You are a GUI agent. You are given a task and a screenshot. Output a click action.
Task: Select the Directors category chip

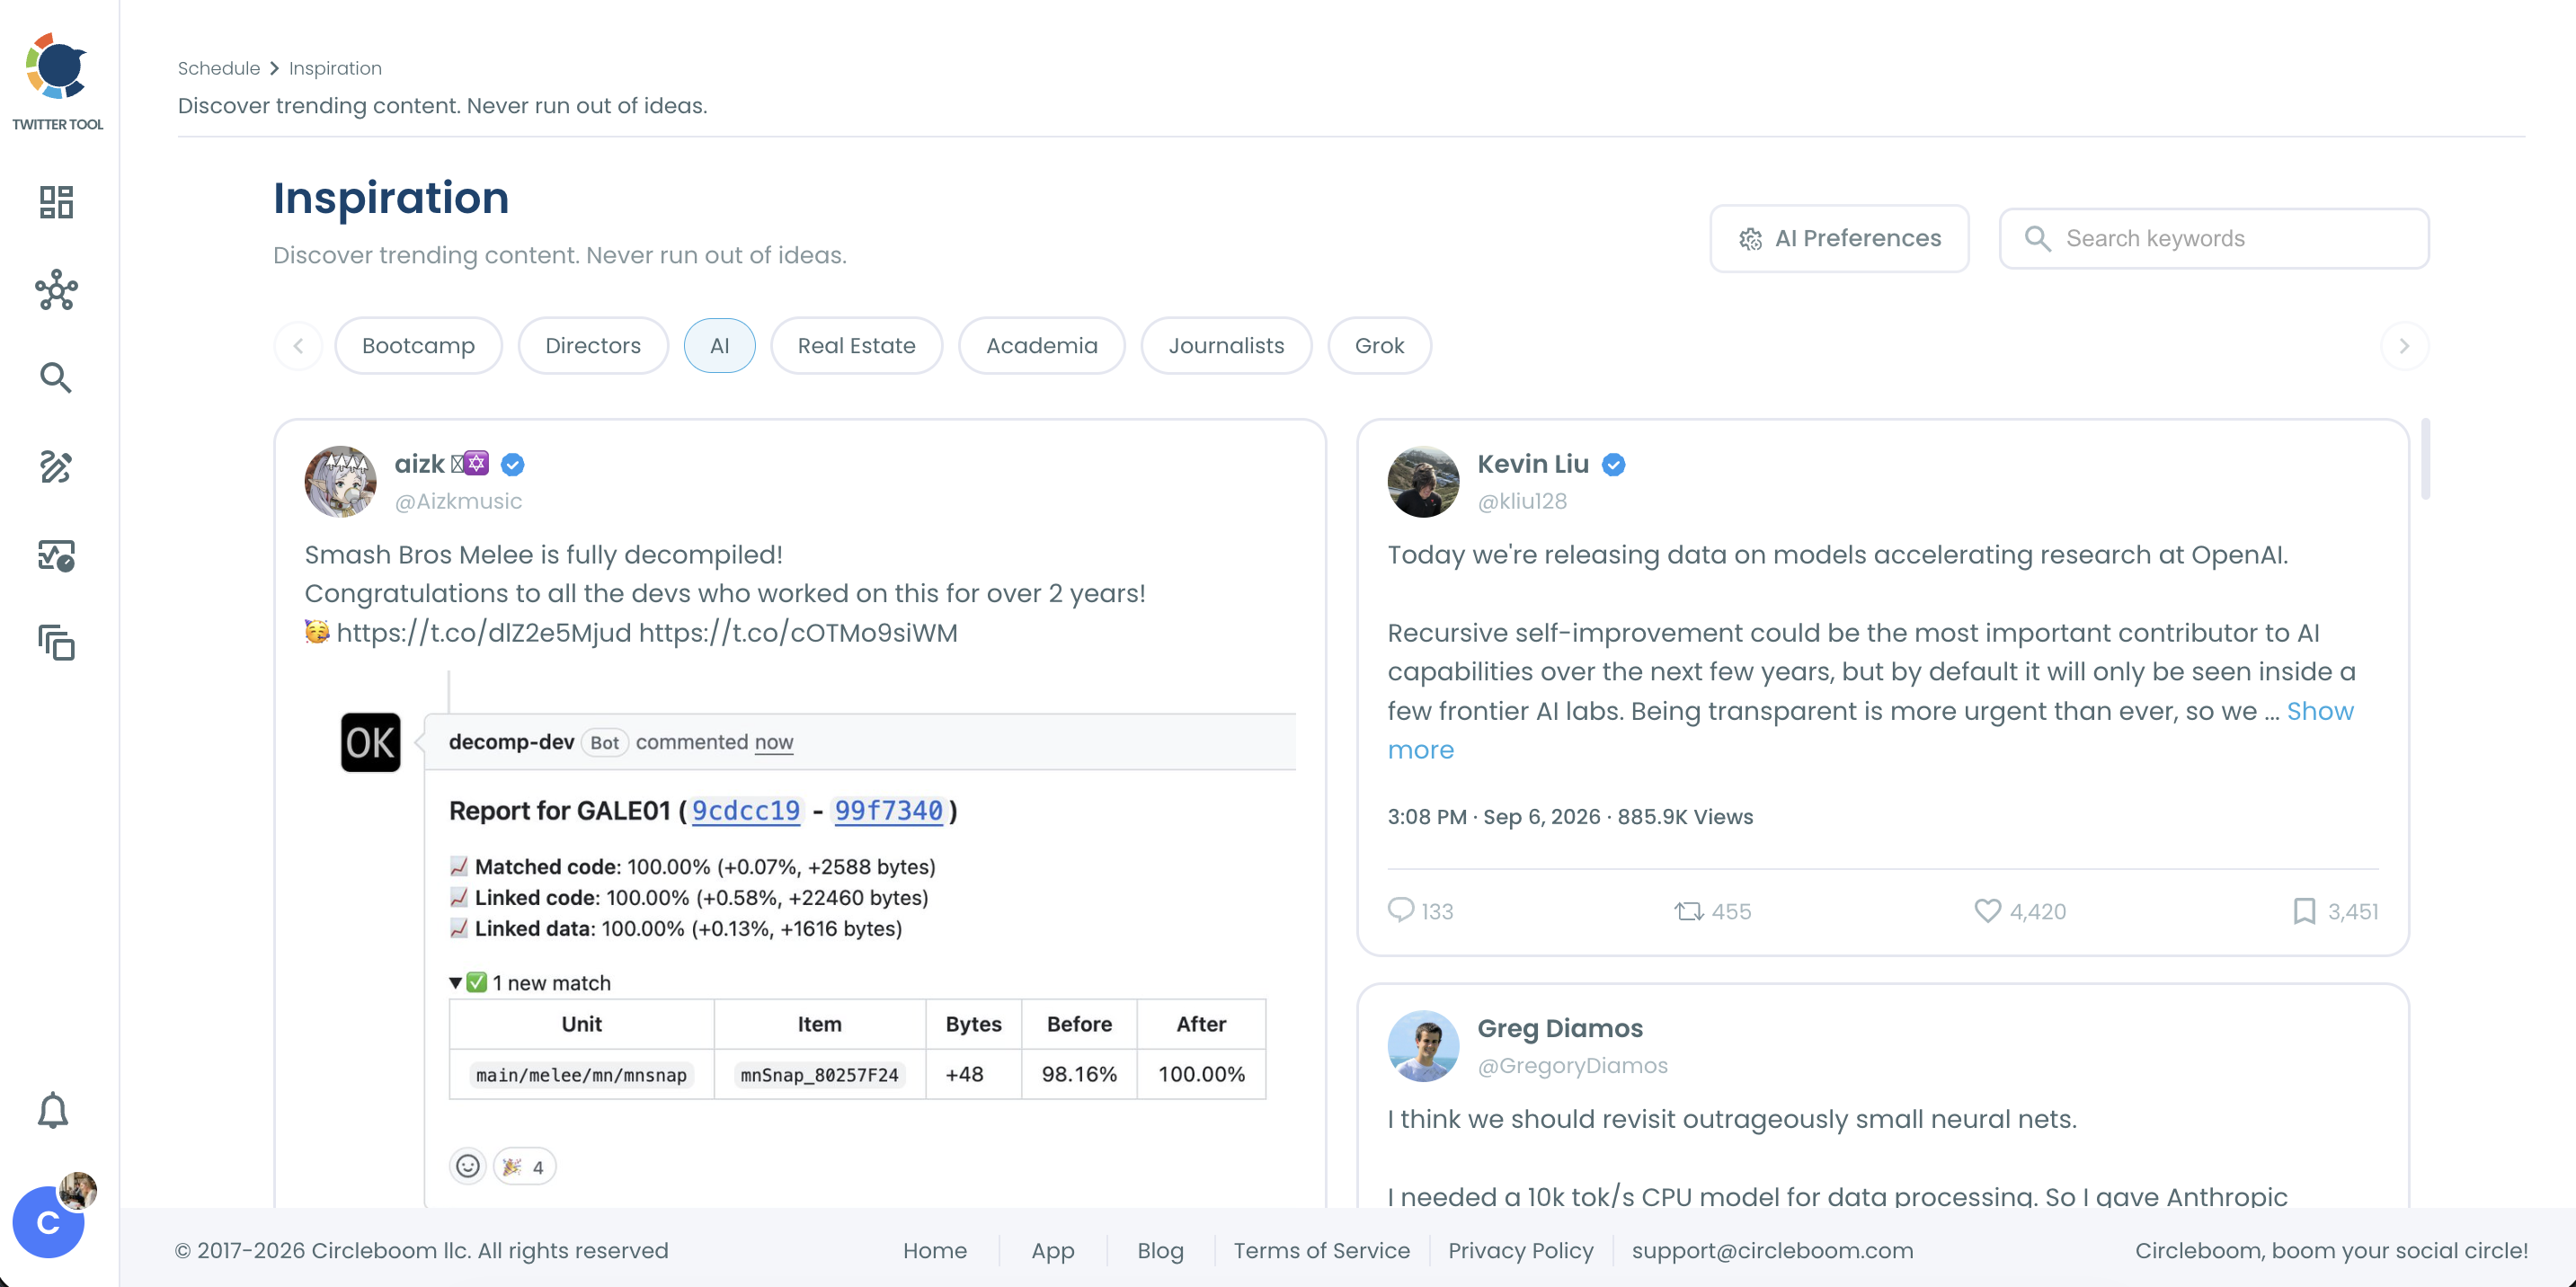593,346
